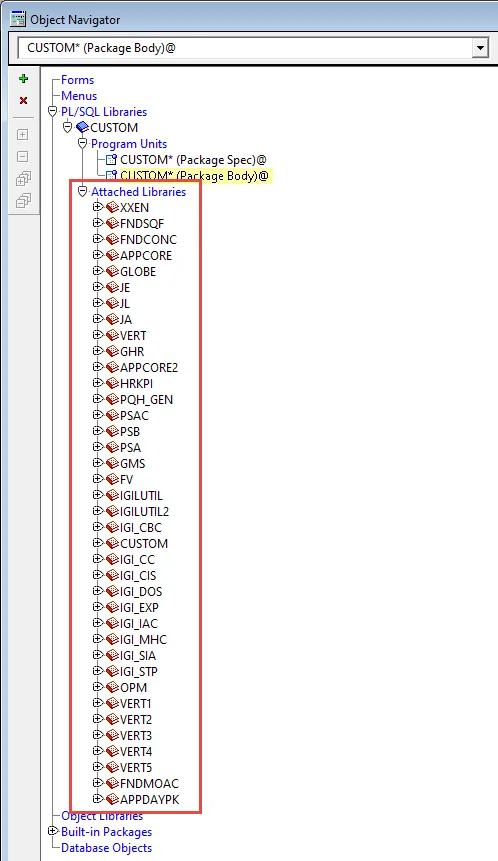Select CUSTOM* (Package Body) program unit
The width and height of the screenshot is (498, 861).
194,176
